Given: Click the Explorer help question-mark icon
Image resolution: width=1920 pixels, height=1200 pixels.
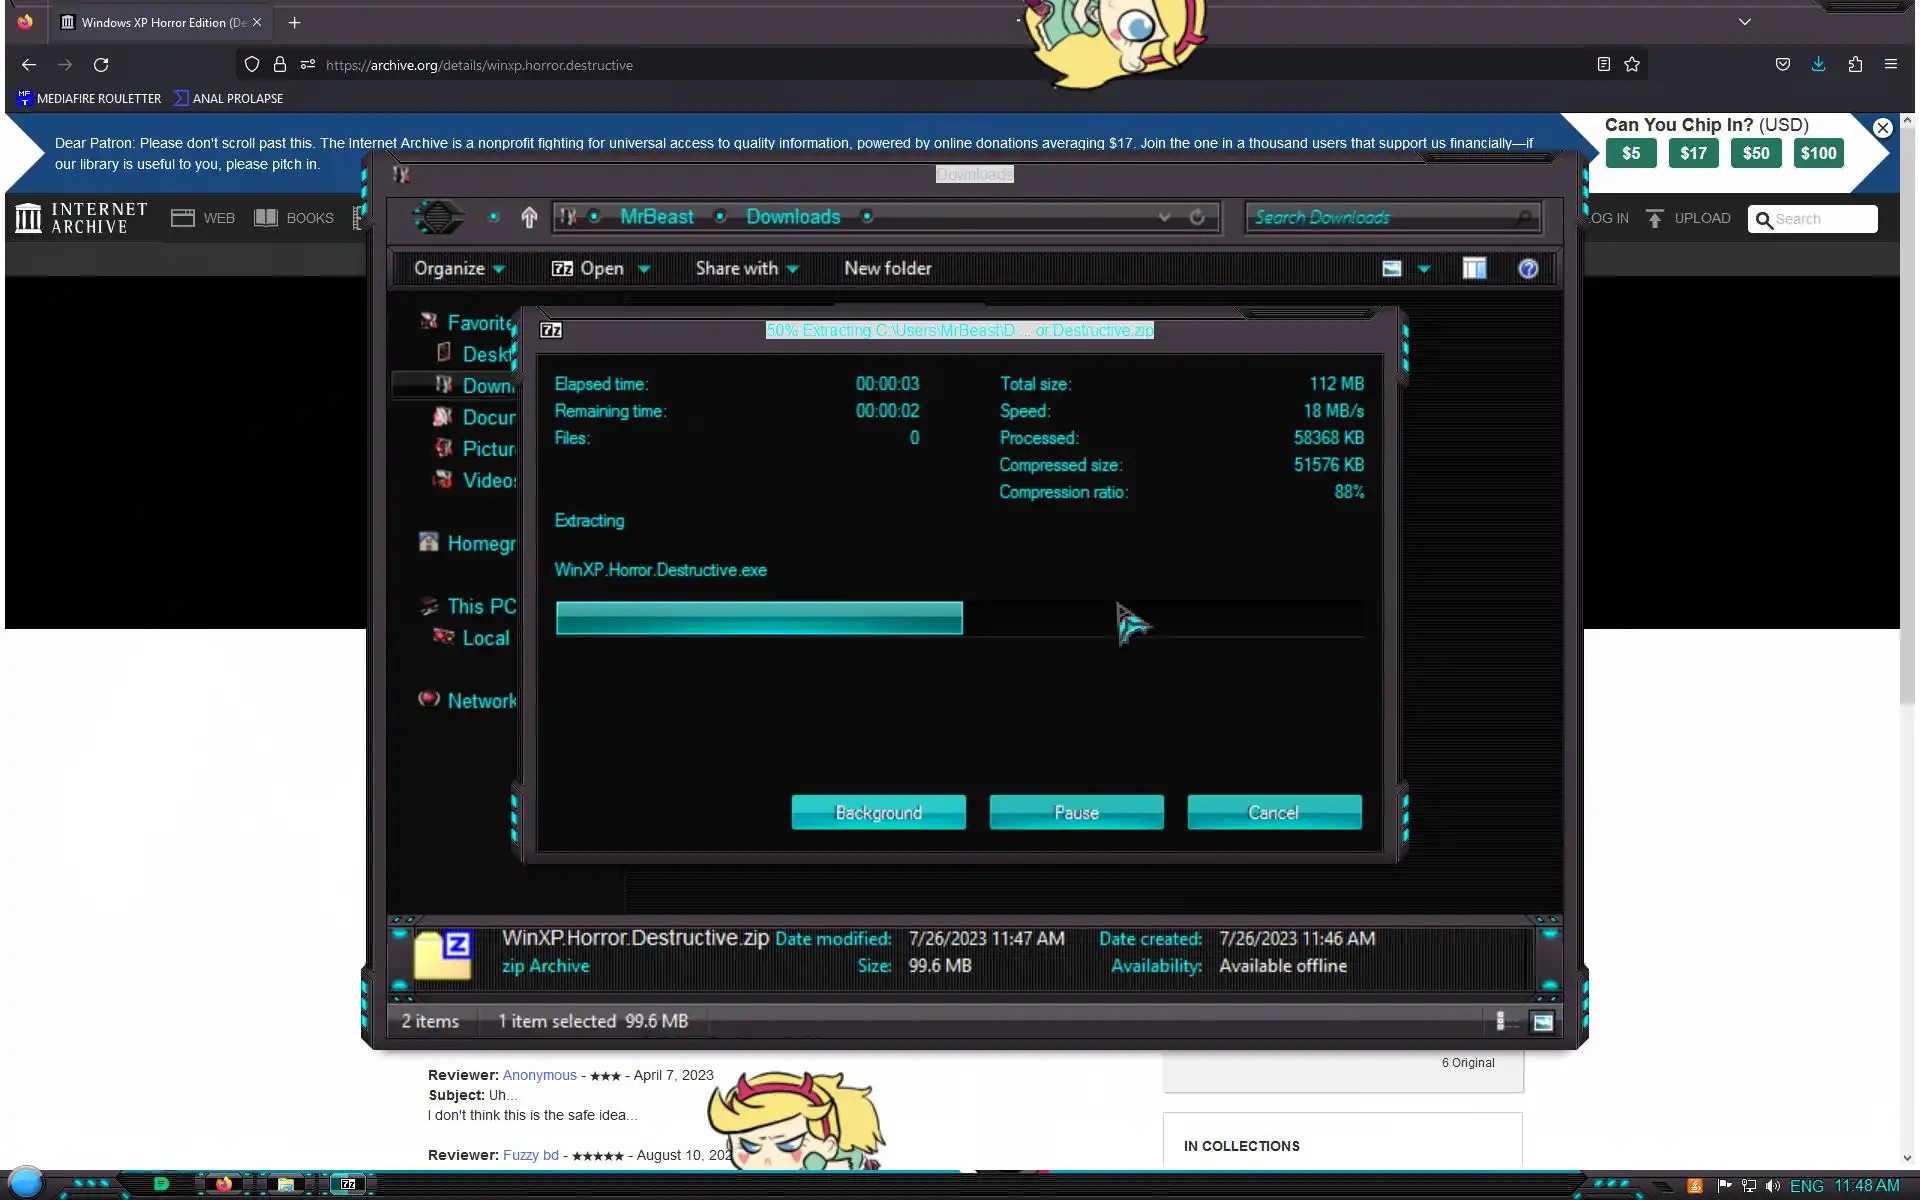Looking at the screenshot, I should tap(1527, 268).
